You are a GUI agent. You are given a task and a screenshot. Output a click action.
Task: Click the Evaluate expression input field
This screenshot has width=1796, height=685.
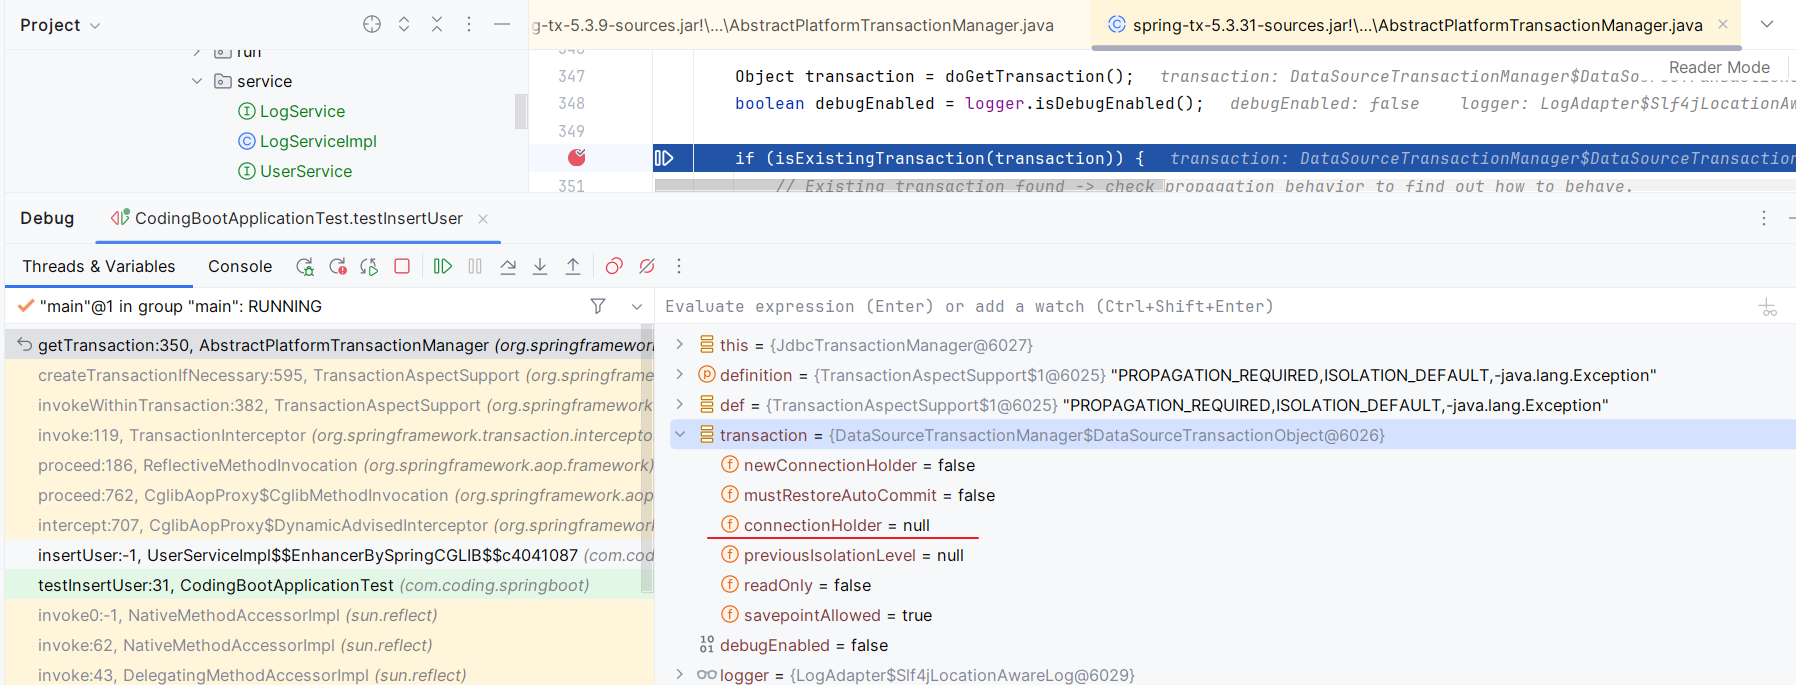tap(1205, 306)
